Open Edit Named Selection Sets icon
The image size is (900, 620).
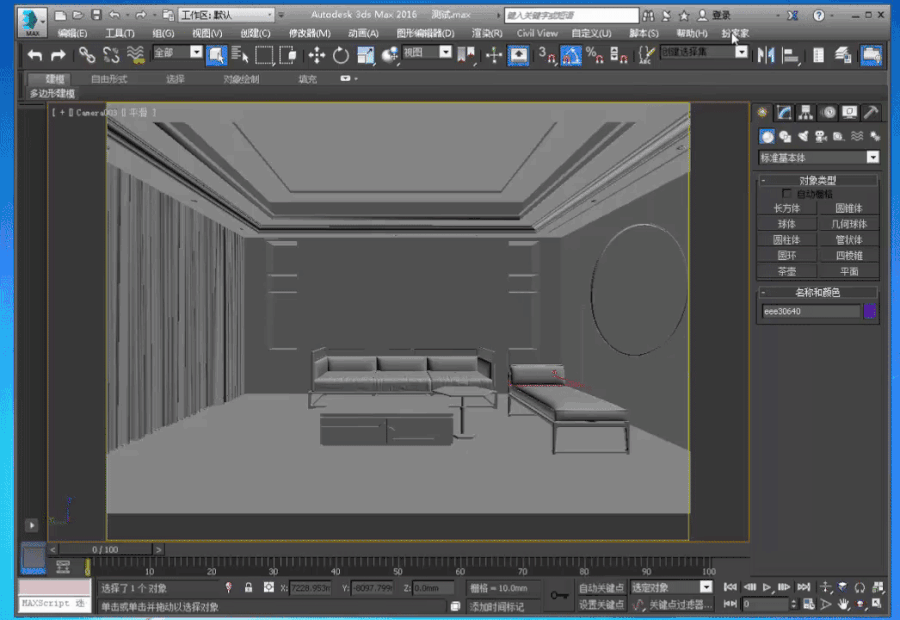646,55
